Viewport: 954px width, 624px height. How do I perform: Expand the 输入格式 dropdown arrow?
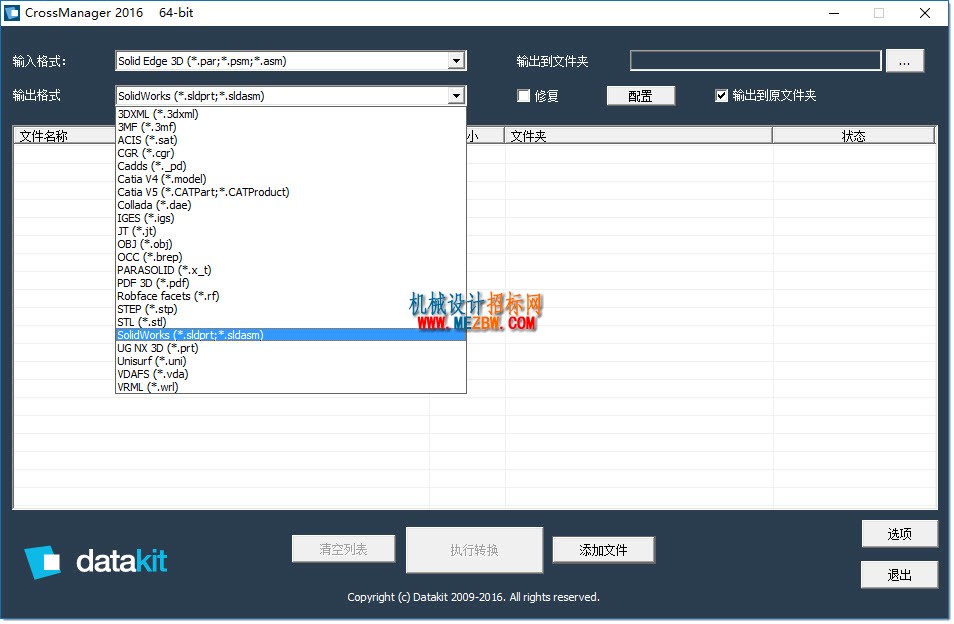coord(456,61)
